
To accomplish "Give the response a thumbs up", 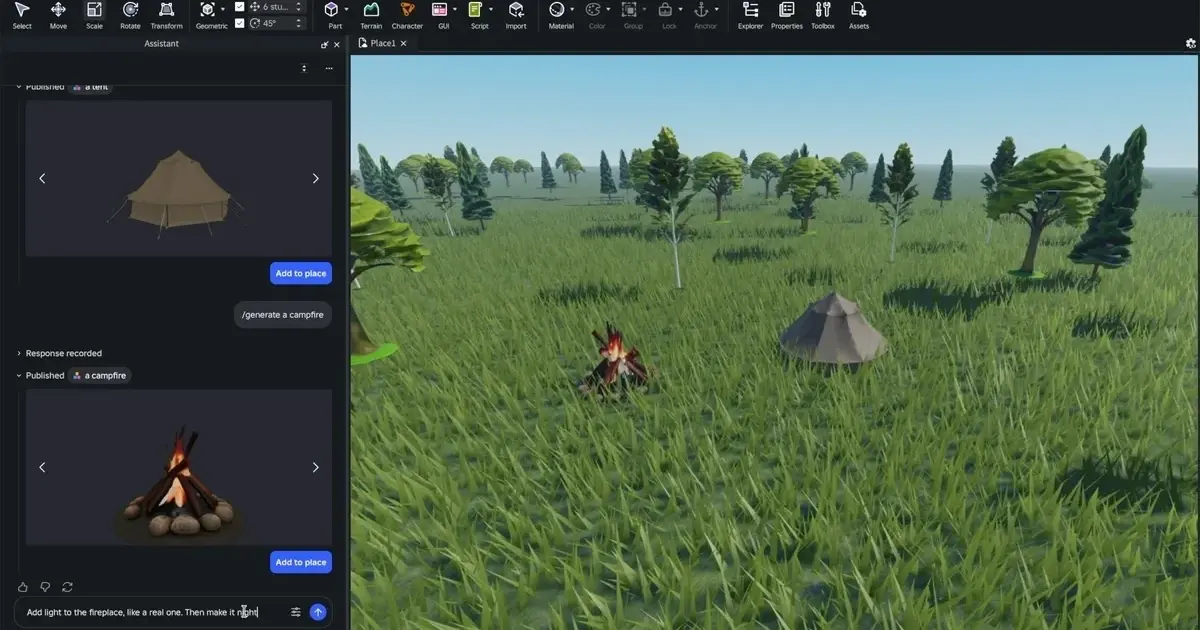I will (23, 587).
